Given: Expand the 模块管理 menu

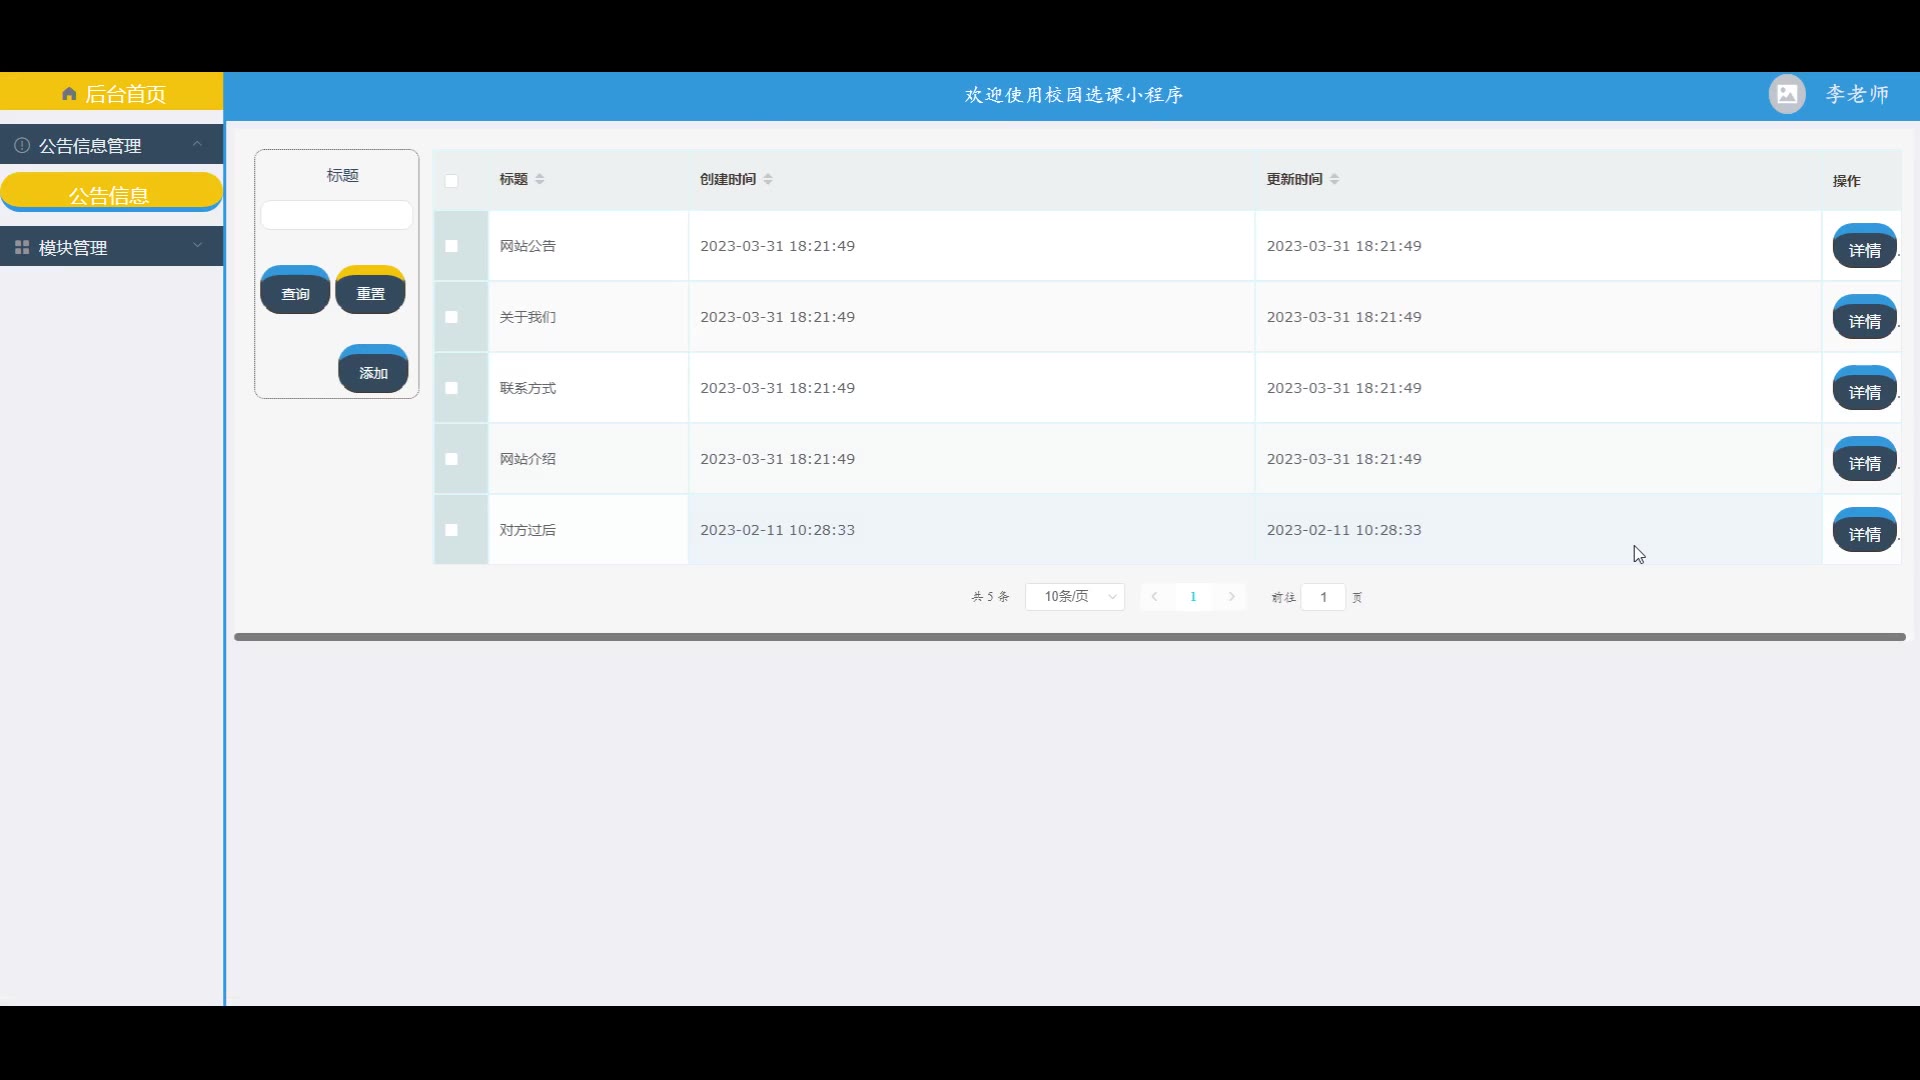Looking at the screenshot, I should coord(197,246).
